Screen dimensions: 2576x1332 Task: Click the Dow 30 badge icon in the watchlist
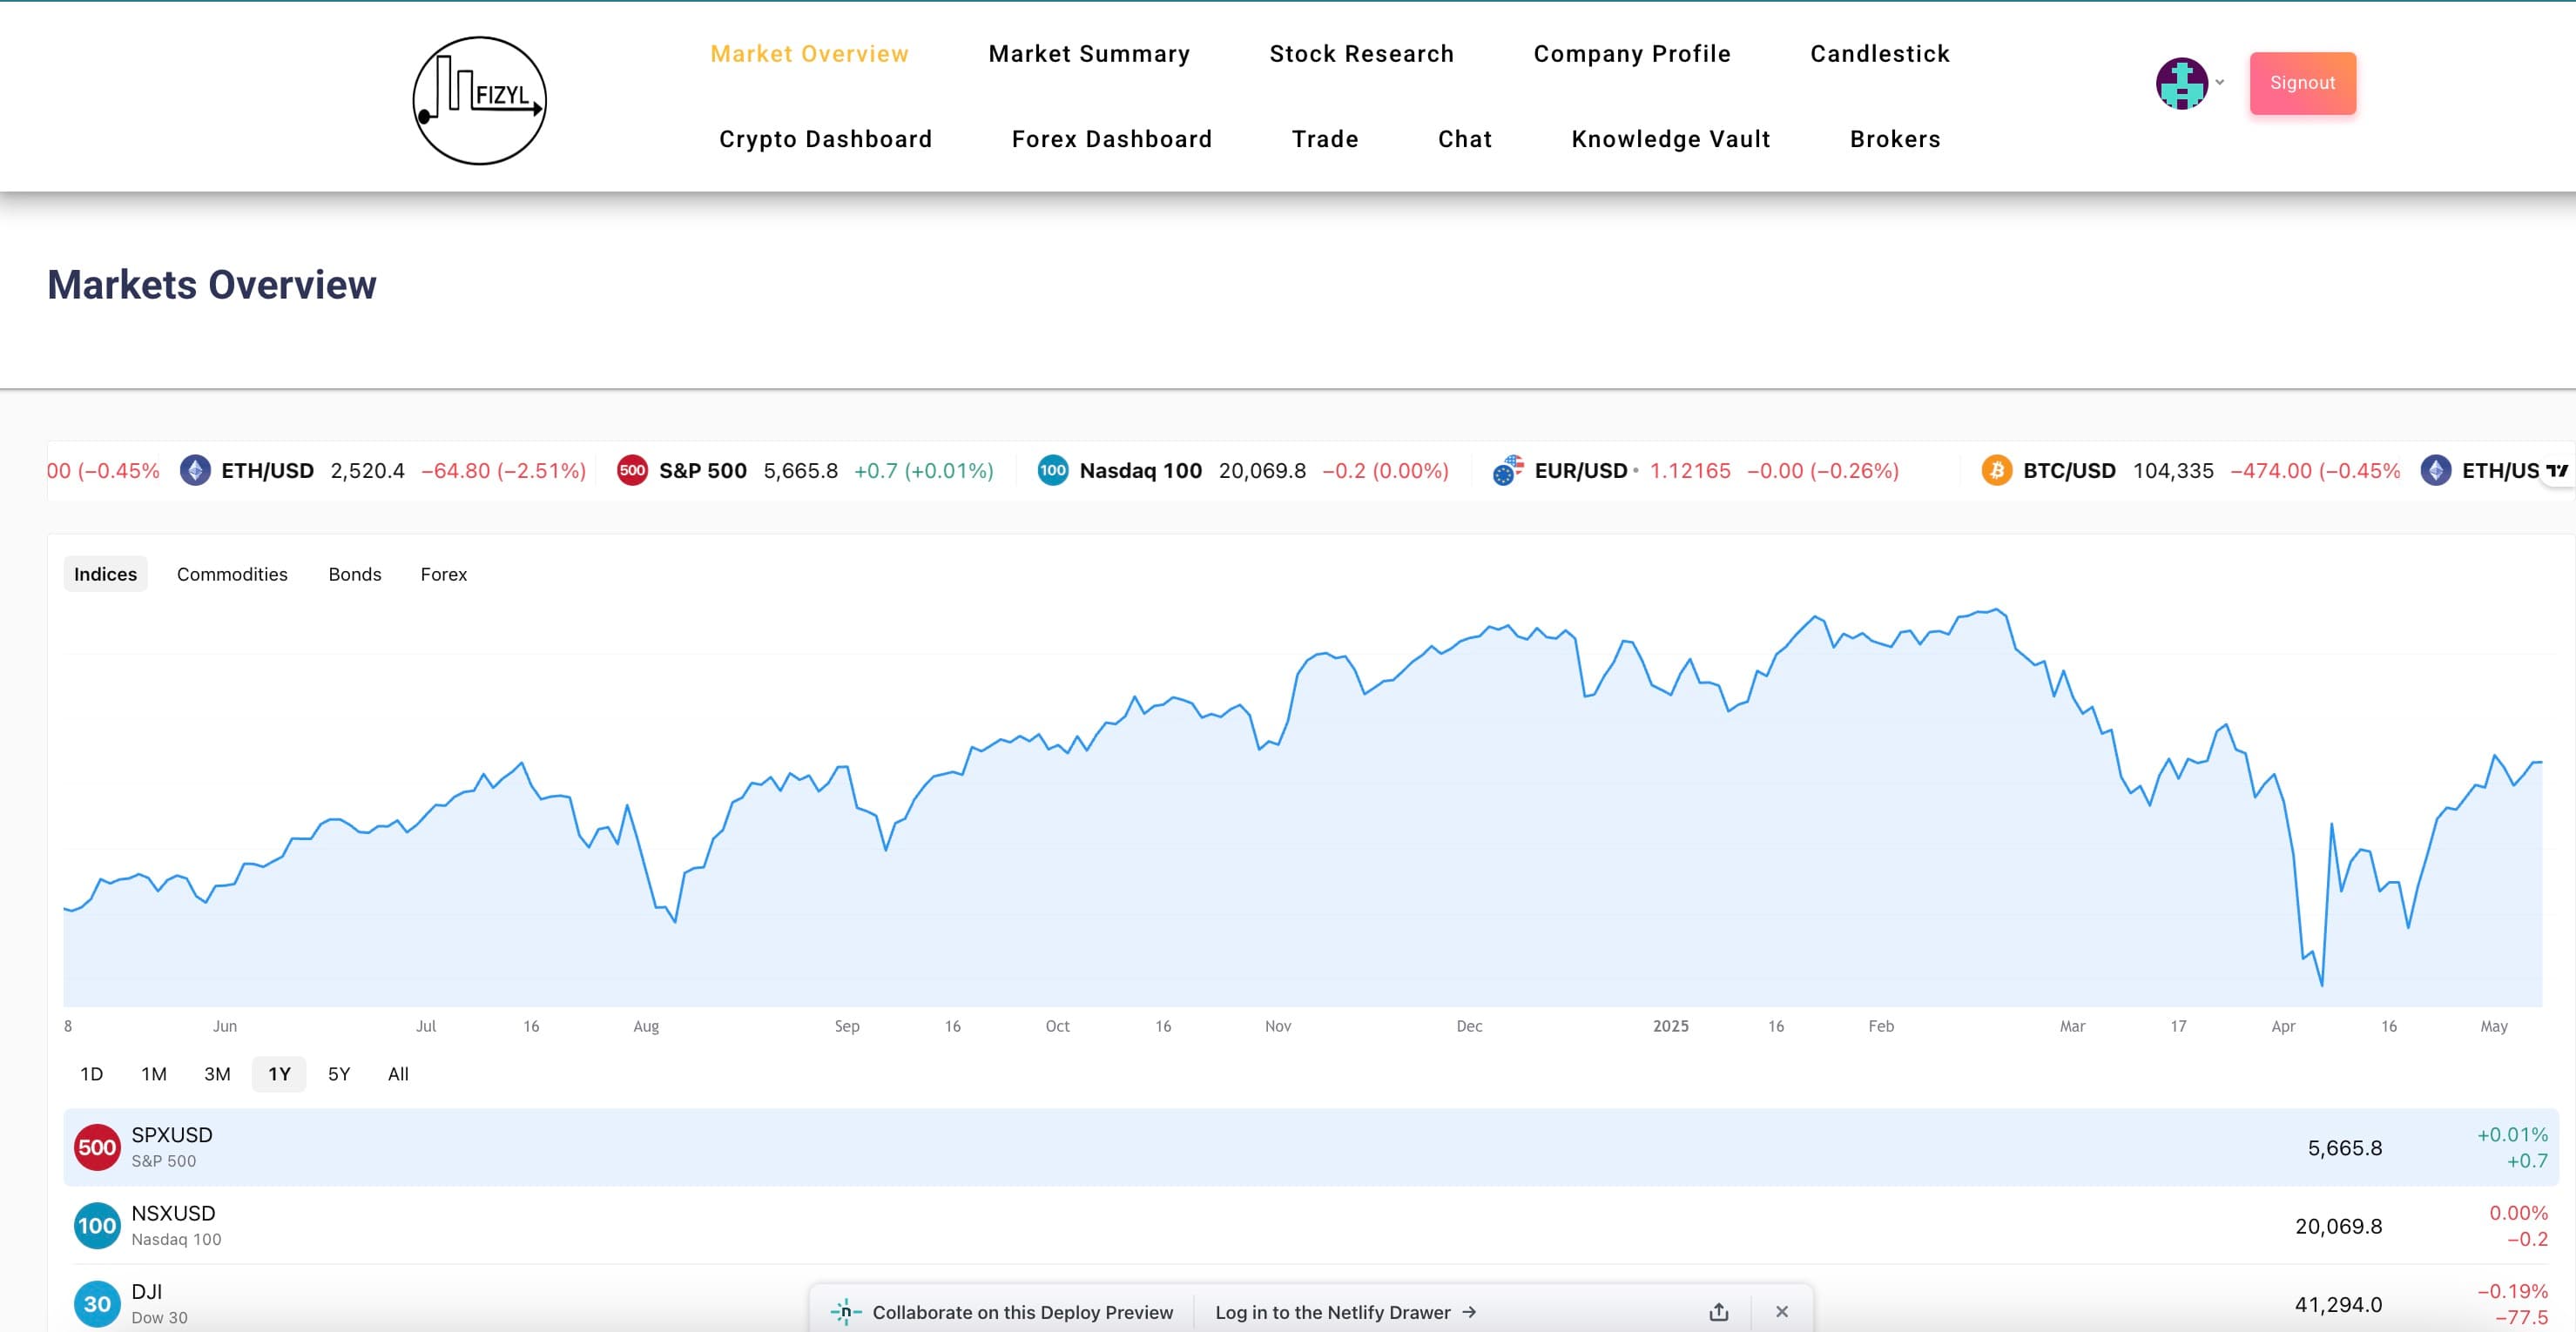tap(97, 1303)
